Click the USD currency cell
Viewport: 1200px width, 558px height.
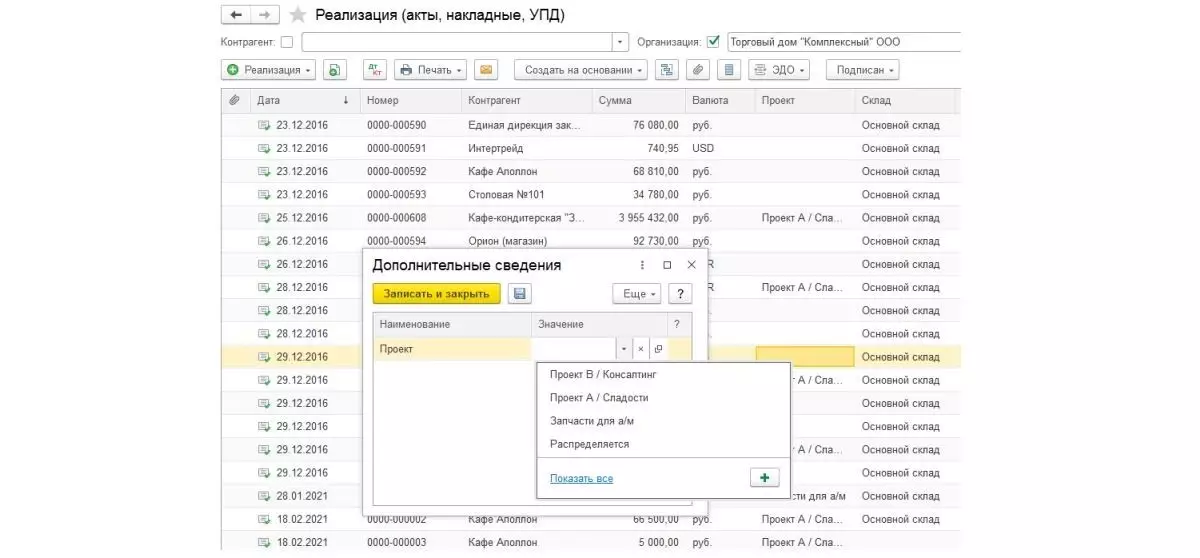point(720,148)
